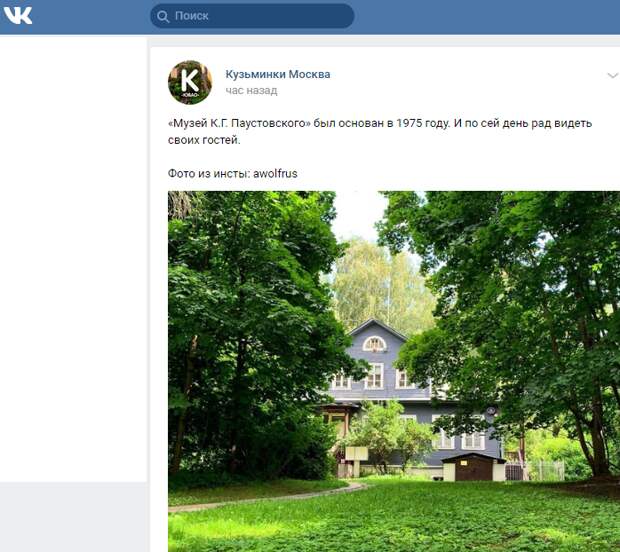Open the Кузьминки Москва group page link

278,74
